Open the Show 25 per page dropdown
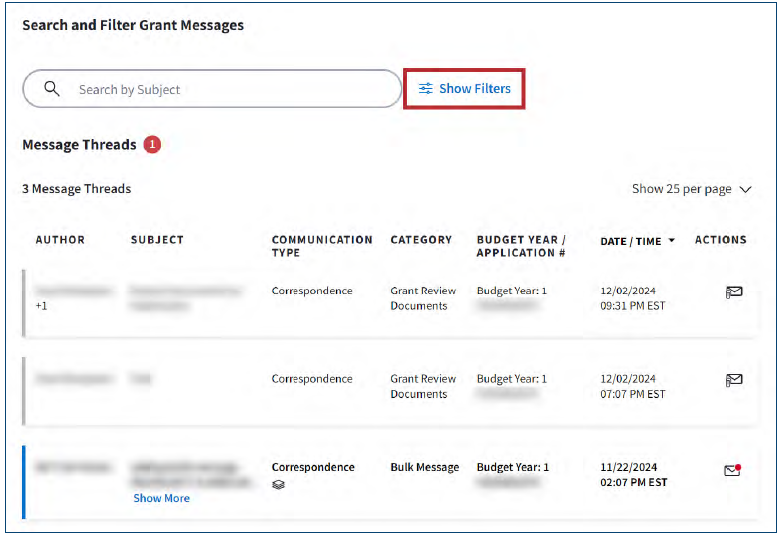This screenshot has height=538, width=781. 691,189
